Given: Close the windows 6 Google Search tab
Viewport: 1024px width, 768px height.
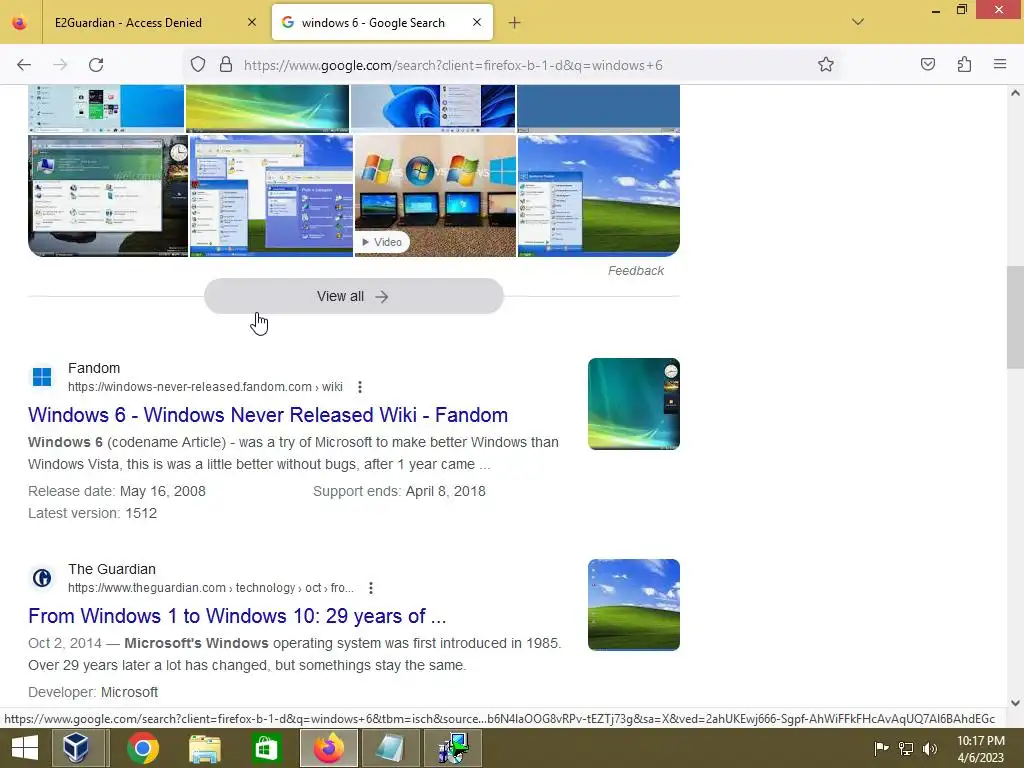Looking at the screenshot, I should pyautogui.click(x=477, y=22).
